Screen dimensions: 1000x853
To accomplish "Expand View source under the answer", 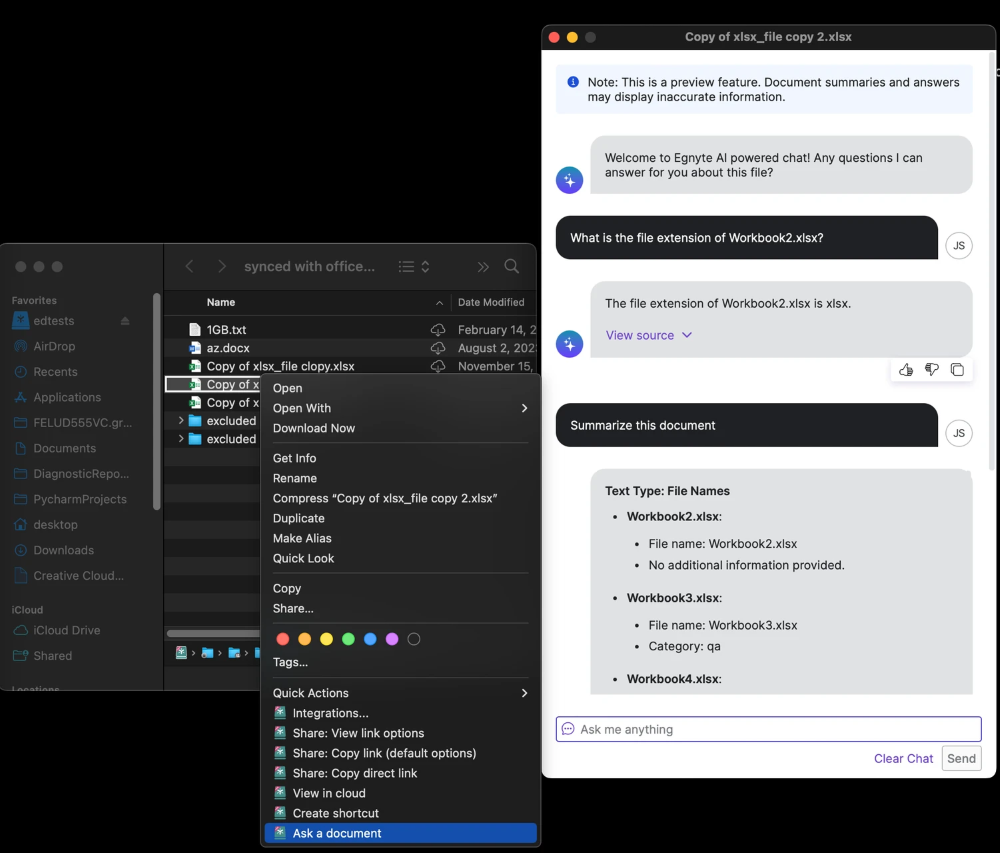I will 649,335.
